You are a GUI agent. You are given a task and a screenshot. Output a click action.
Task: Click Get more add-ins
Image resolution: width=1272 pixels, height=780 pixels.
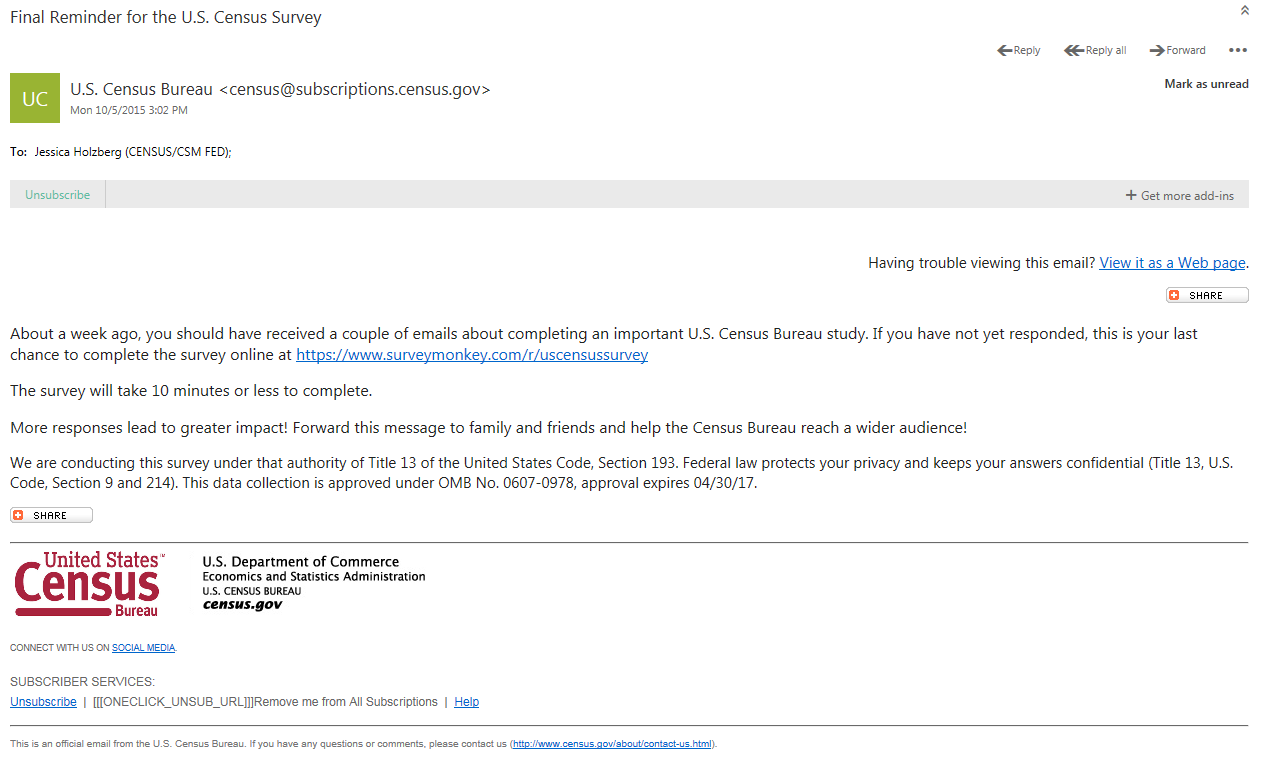[x=1180, y=196]
